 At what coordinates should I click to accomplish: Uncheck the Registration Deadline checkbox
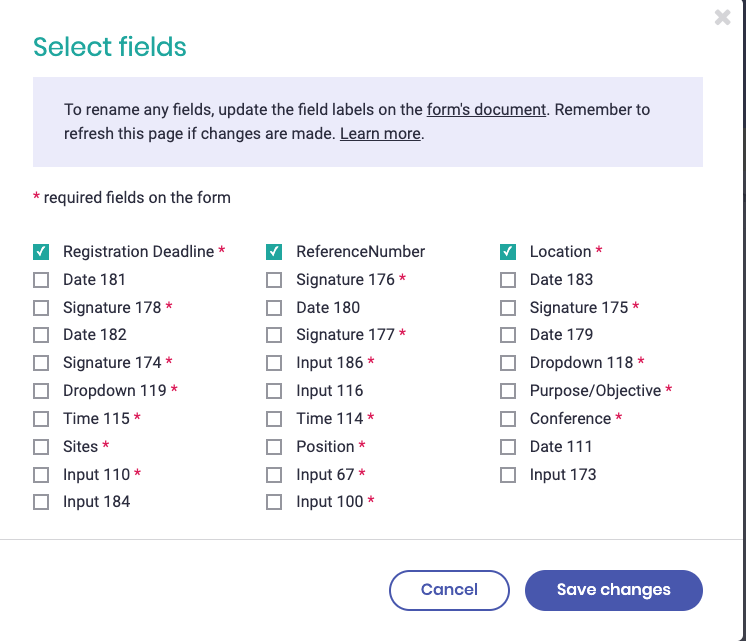[x=41, y=252]
